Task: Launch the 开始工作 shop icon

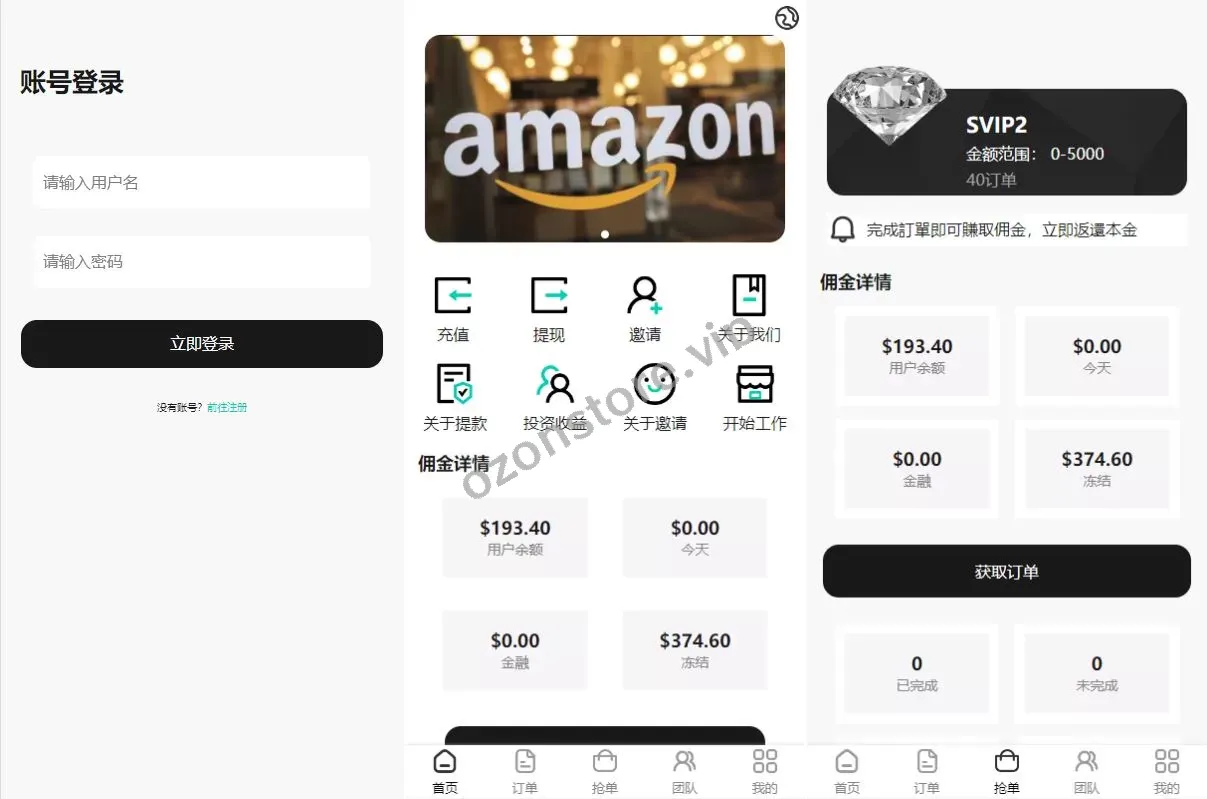Action: click(x=755, y=384)
